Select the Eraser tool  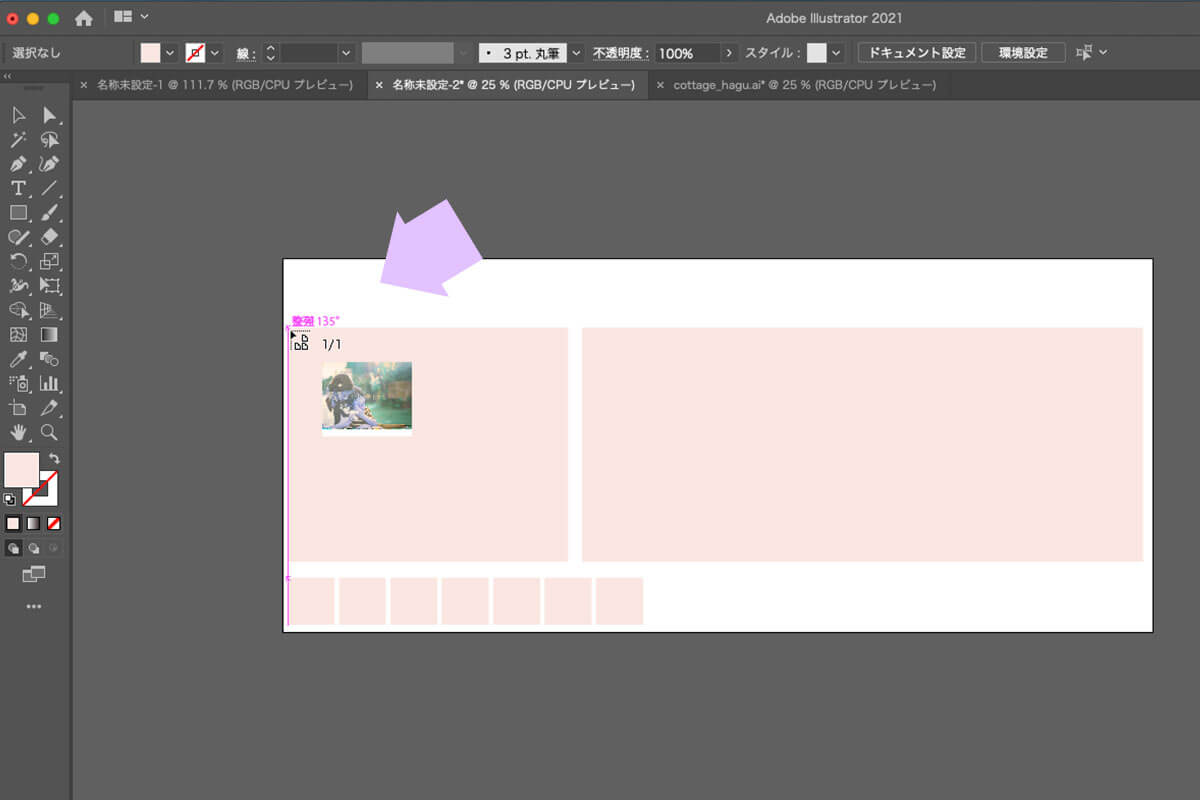49,237
